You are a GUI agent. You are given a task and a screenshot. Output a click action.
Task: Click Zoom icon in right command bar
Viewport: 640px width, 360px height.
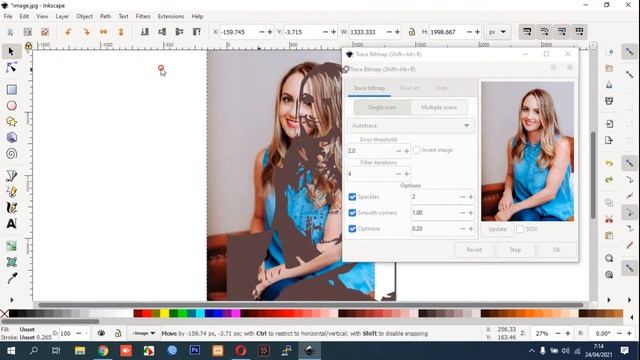coord(609,258)
